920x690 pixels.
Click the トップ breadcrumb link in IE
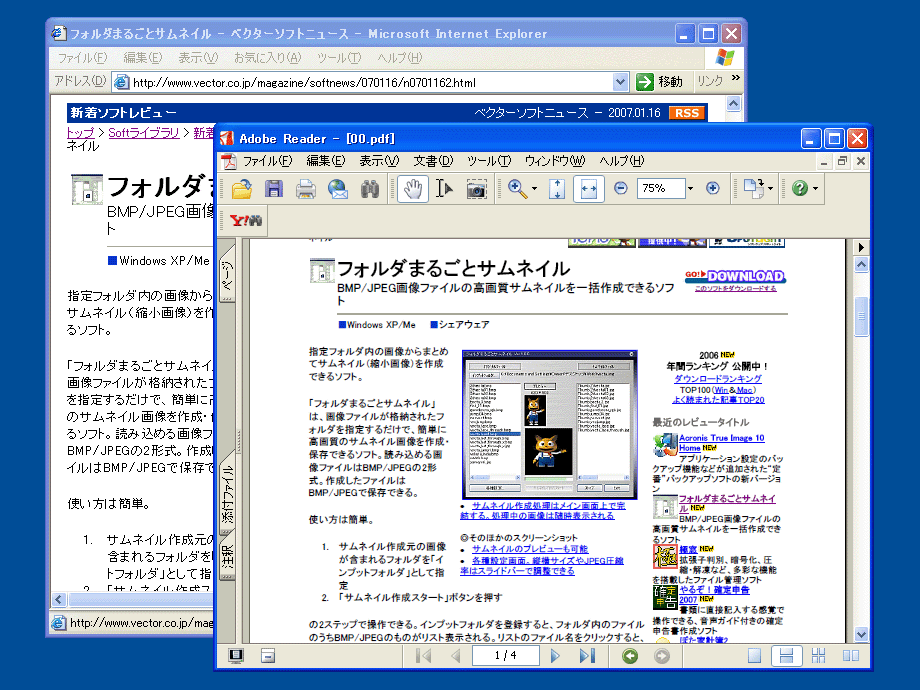tap(80, 133)
